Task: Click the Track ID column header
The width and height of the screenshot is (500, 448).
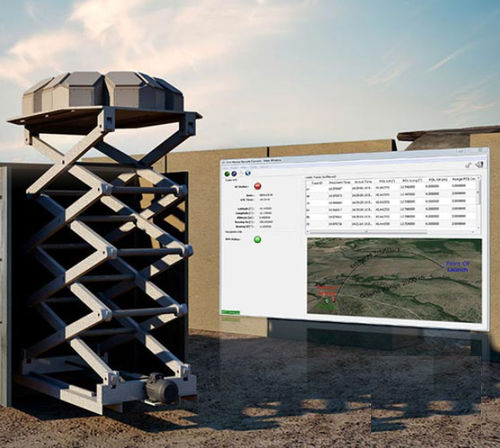Action: [x=317, y=183]
